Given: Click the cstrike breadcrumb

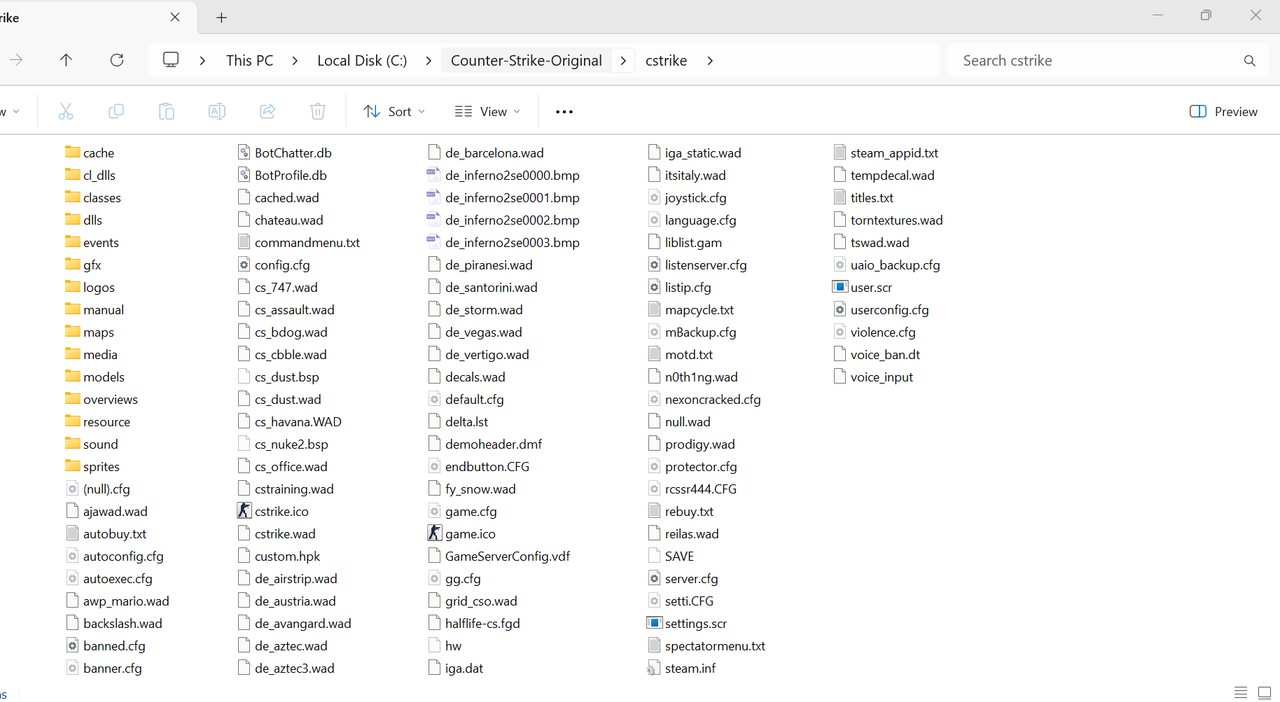Looking at the screenshot, I should [x=666, y=60].
